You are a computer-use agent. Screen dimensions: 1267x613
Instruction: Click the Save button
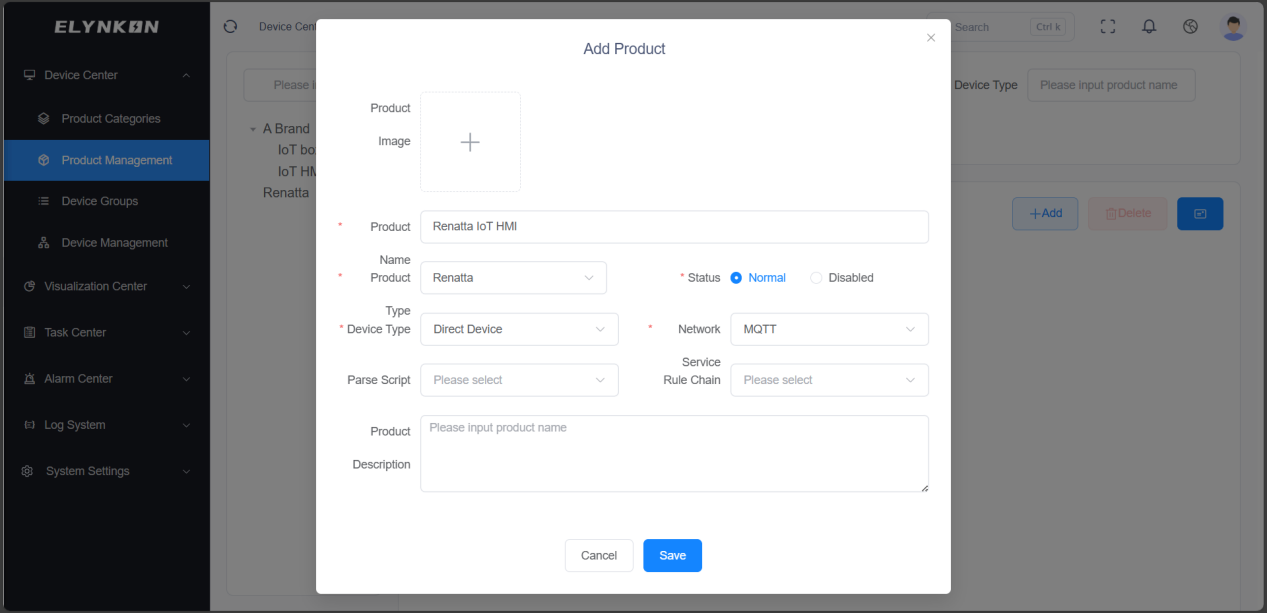(x=672, y=556)
